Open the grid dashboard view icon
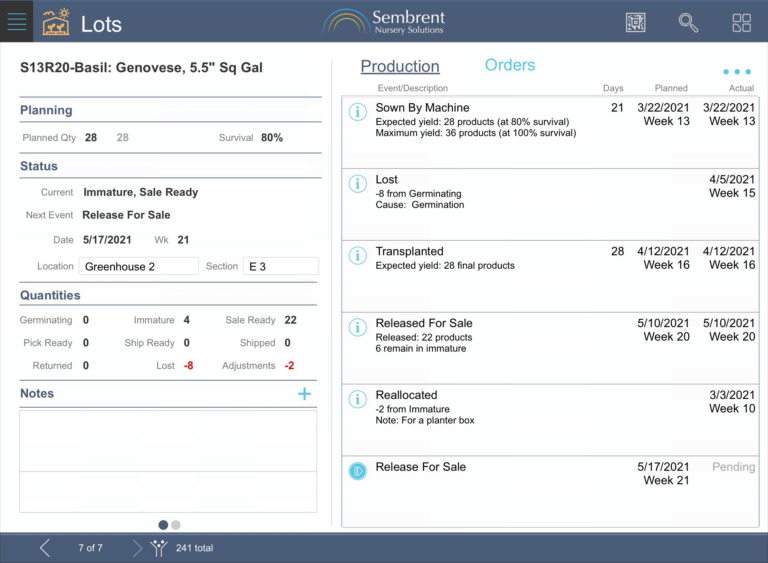Image resolution: width=768 pixels, height=563 pixels. (x=741, y=22)
